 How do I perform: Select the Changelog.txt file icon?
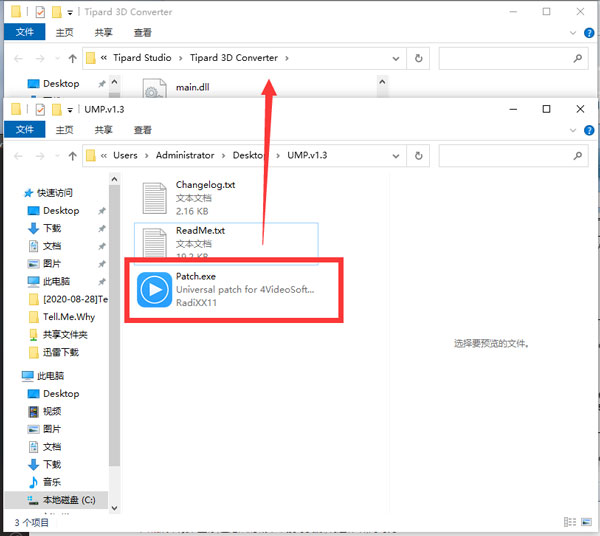coord(155,198)
